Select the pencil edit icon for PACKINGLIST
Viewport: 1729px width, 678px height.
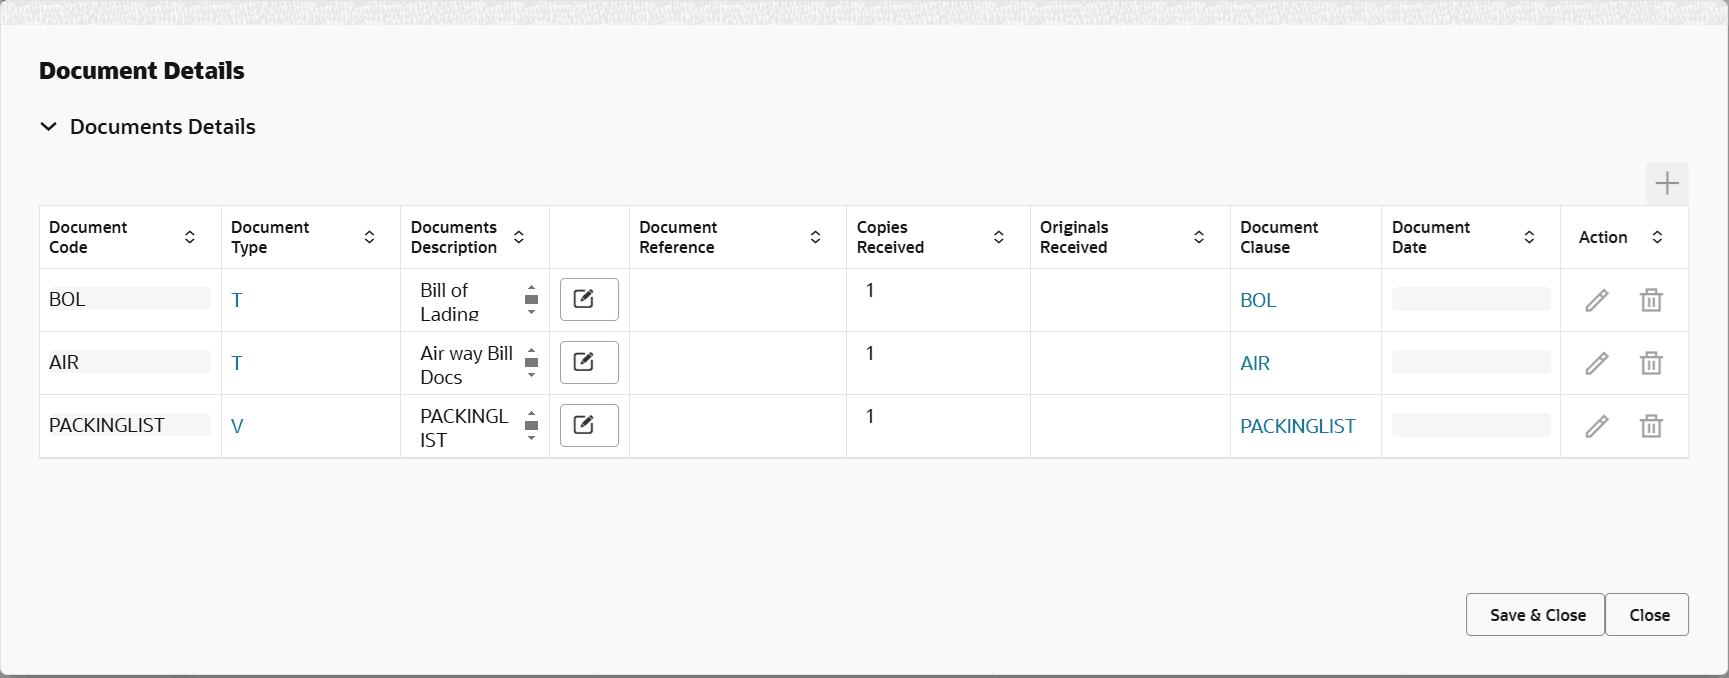[1596, 425]
